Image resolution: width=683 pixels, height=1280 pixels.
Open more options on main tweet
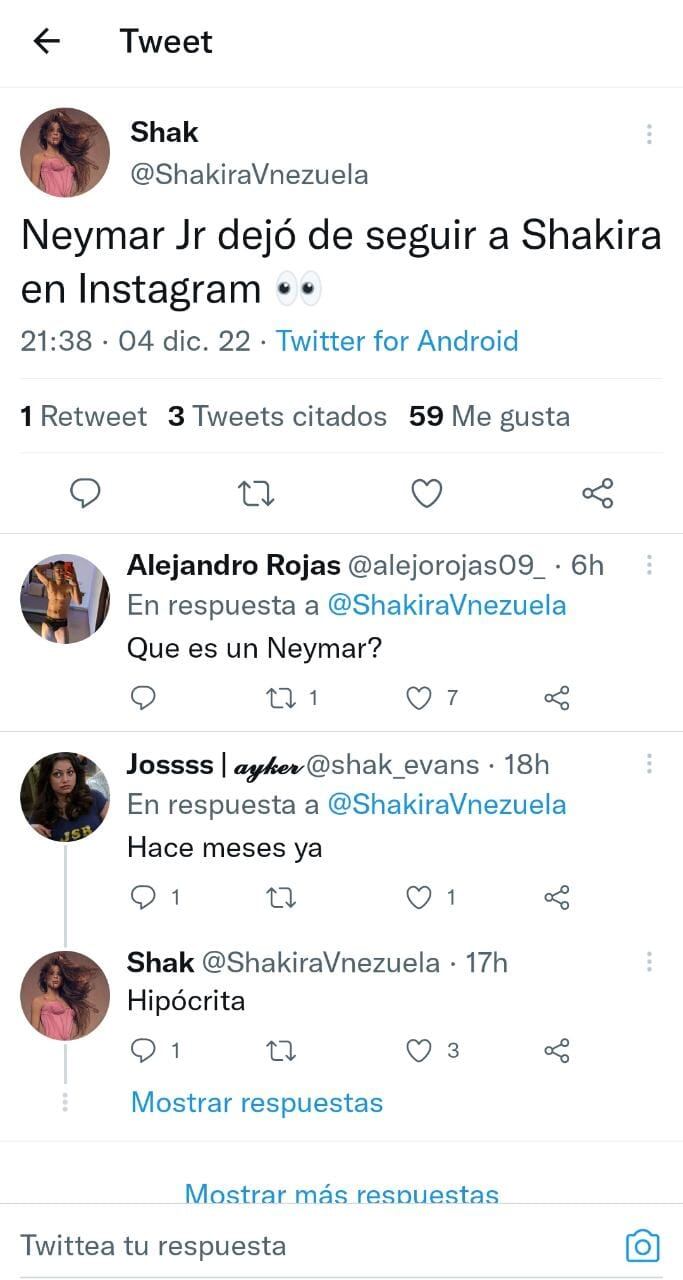649,135
